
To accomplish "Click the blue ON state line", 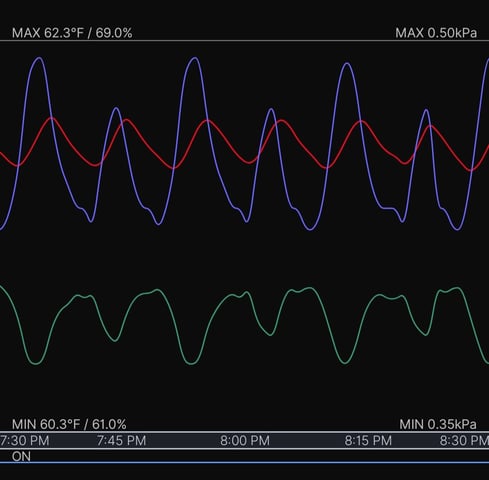I will pyautogui.click(x=244, y=462).
